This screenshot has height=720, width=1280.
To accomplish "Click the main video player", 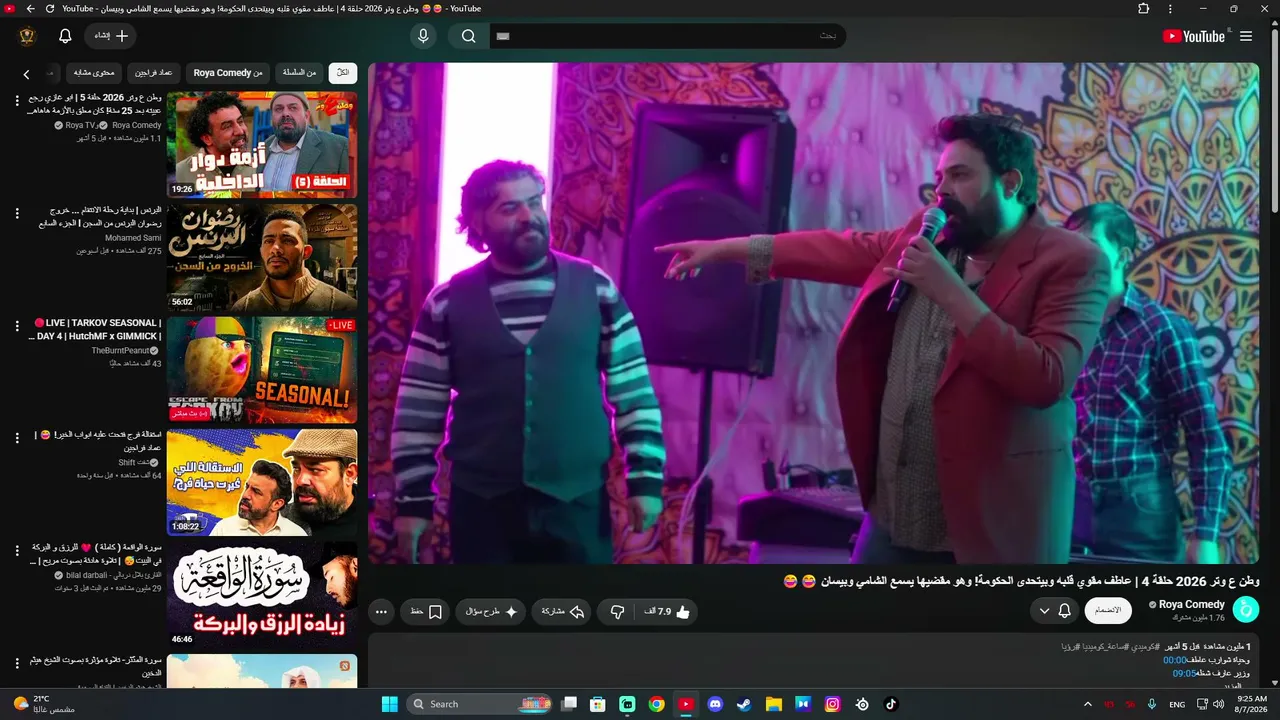I will point(813,313).
